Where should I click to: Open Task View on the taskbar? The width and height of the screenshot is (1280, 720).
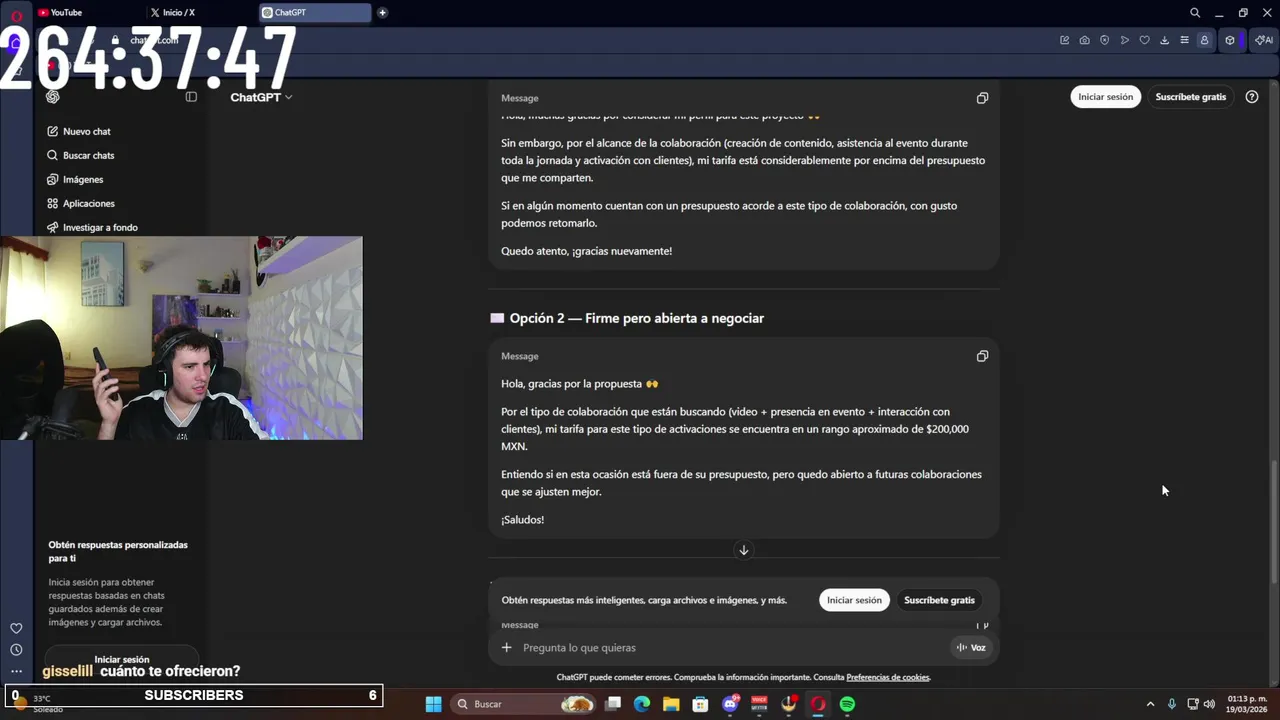(613, 704)
